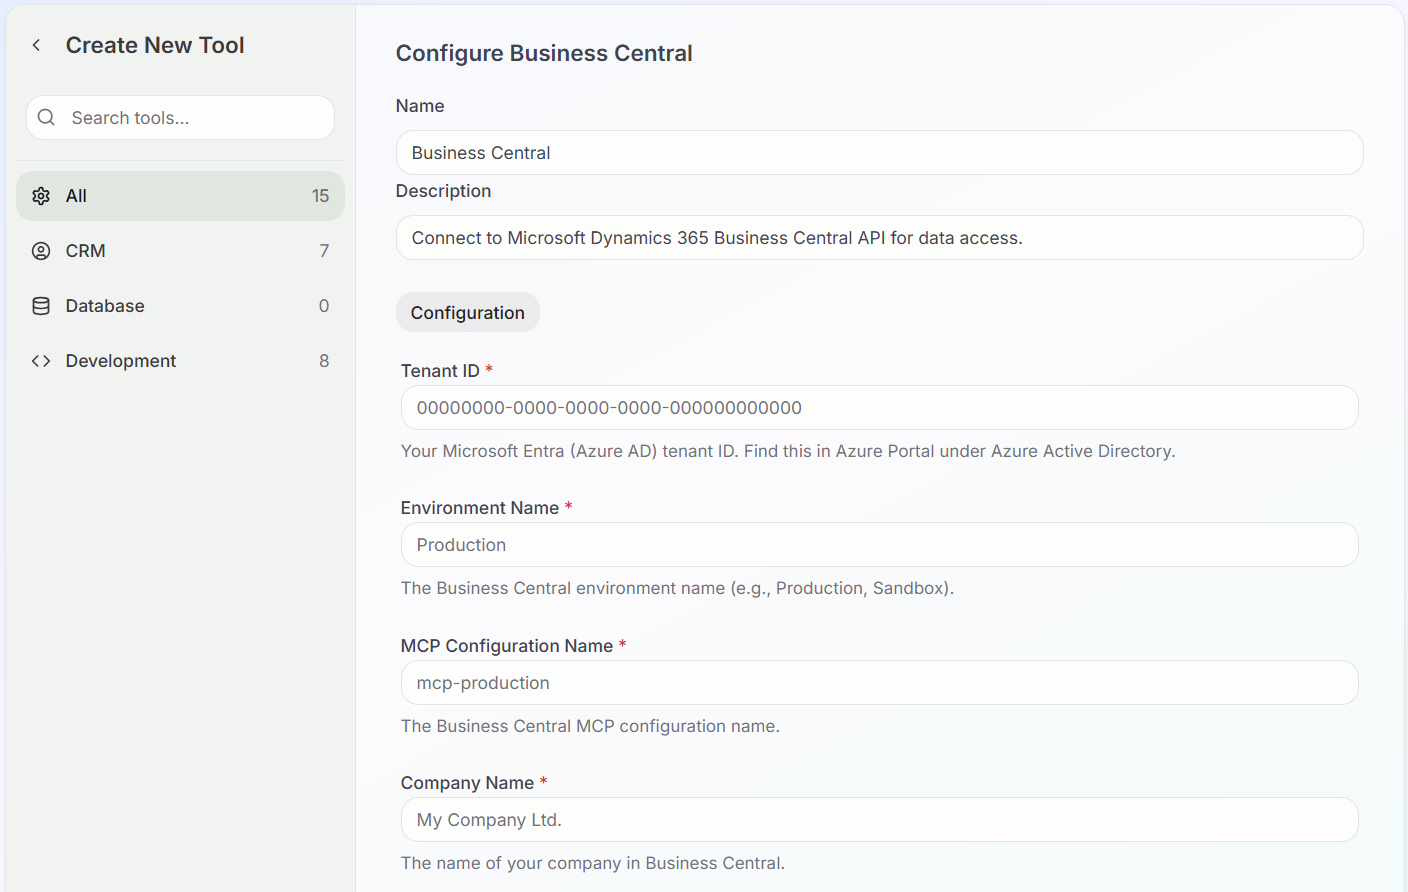
Task: Go back using the arrow beside Create New Tool
Action: (36, 45)
